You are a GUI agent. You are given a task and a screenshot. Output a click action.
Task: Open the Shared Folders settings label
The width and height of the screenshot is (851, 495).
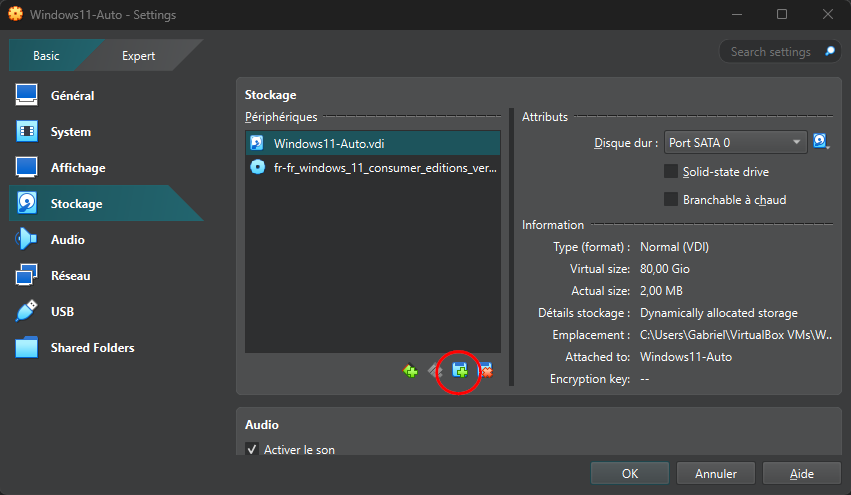[x=92, y=347]
